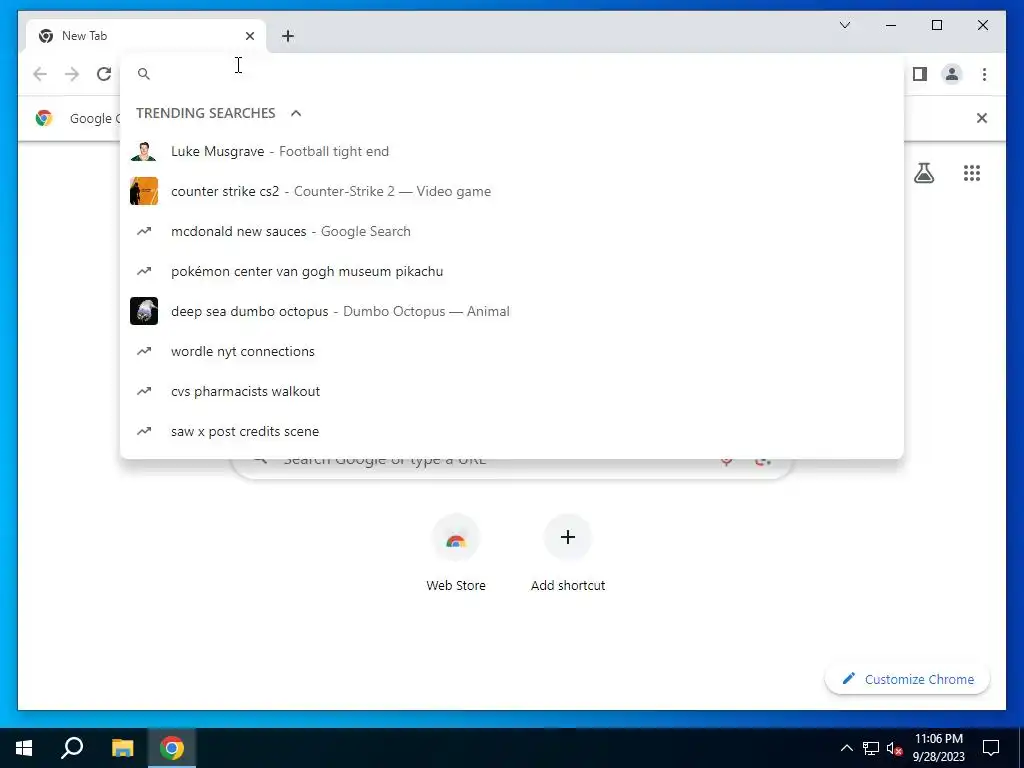
Task: Choose pokémon center van gogh museum pikachu
Action: click(x=512, y=271)
